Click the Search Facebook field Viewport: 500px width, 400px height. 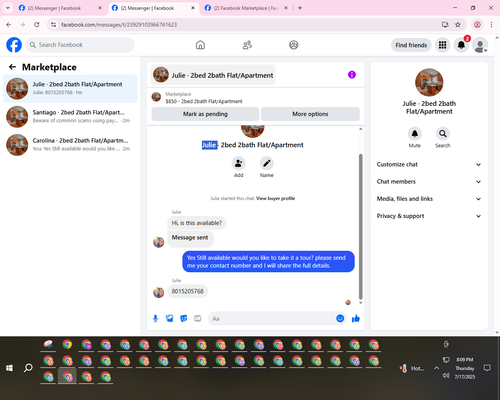[x=80, y=45]
